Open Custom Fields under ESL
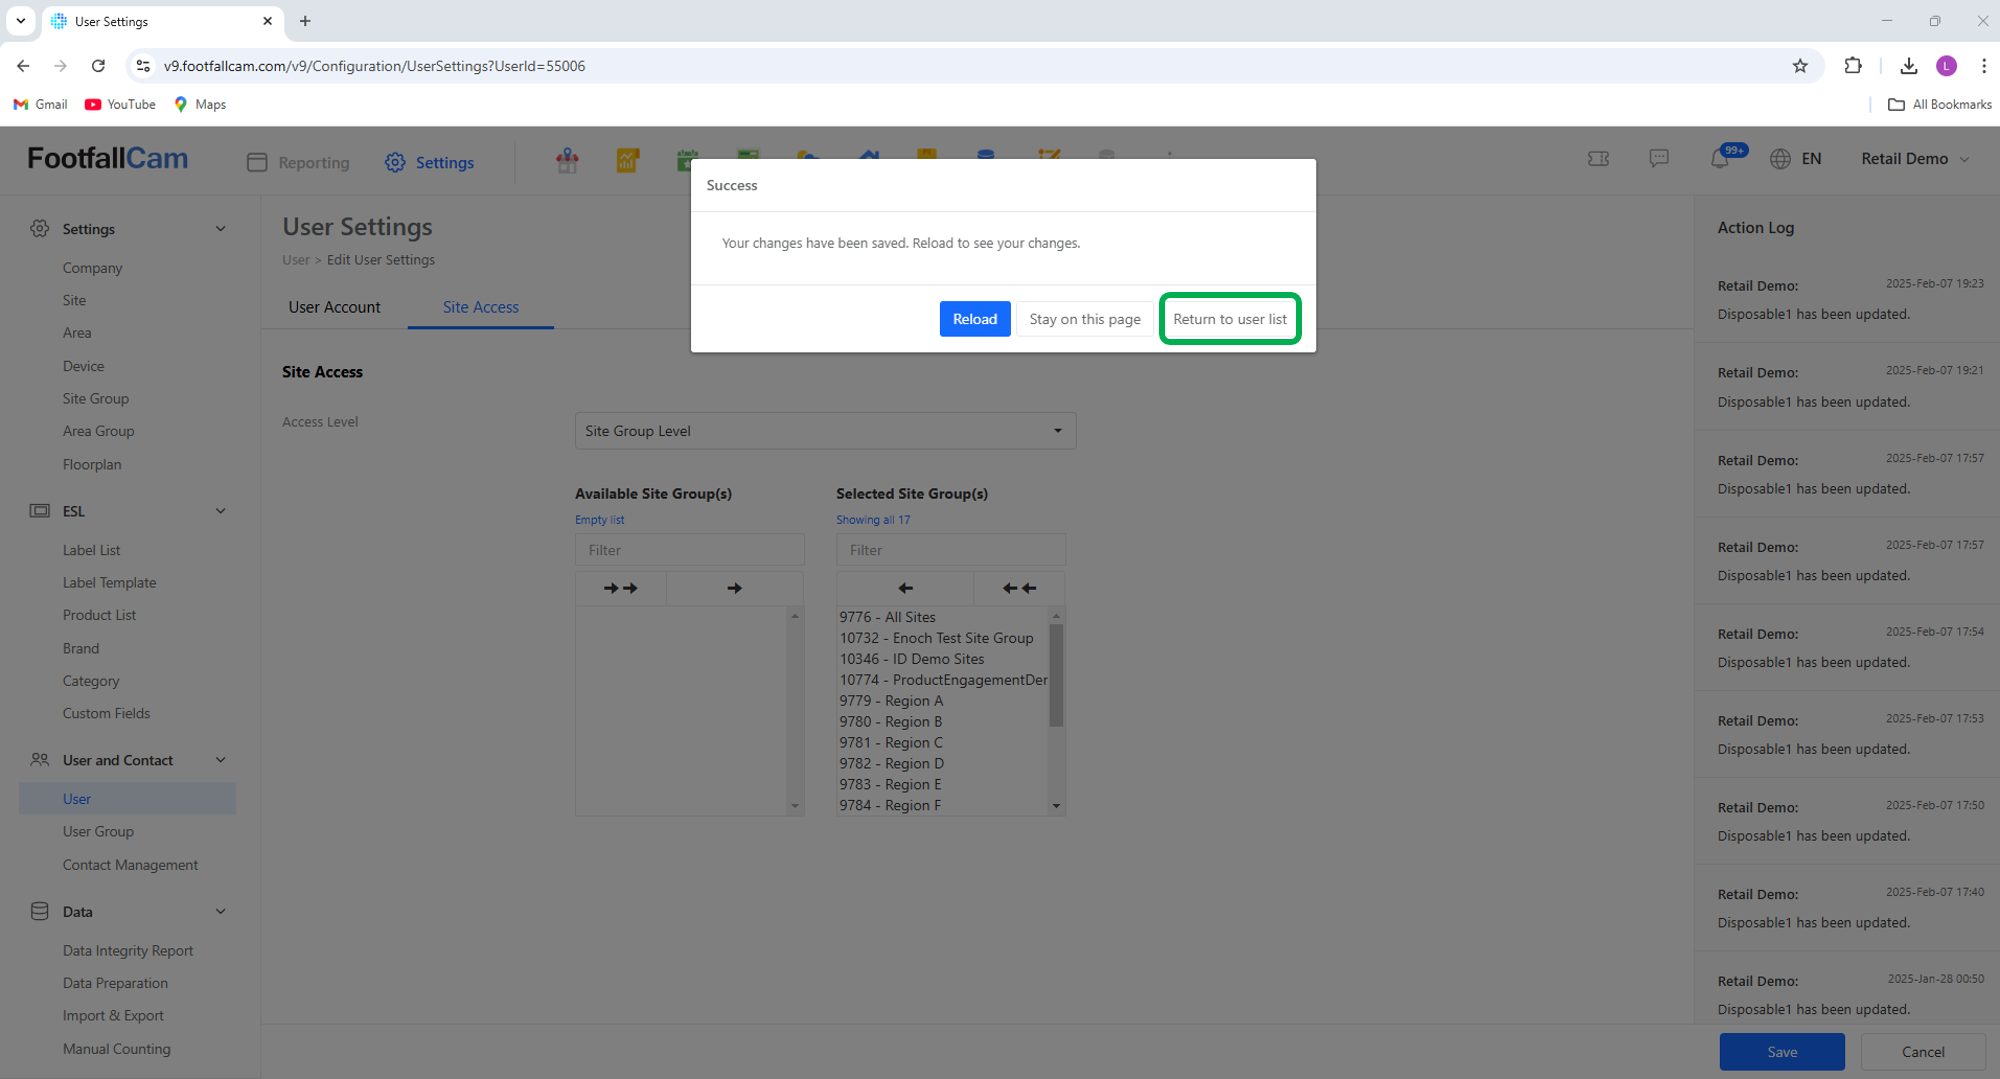 [106, 713]
